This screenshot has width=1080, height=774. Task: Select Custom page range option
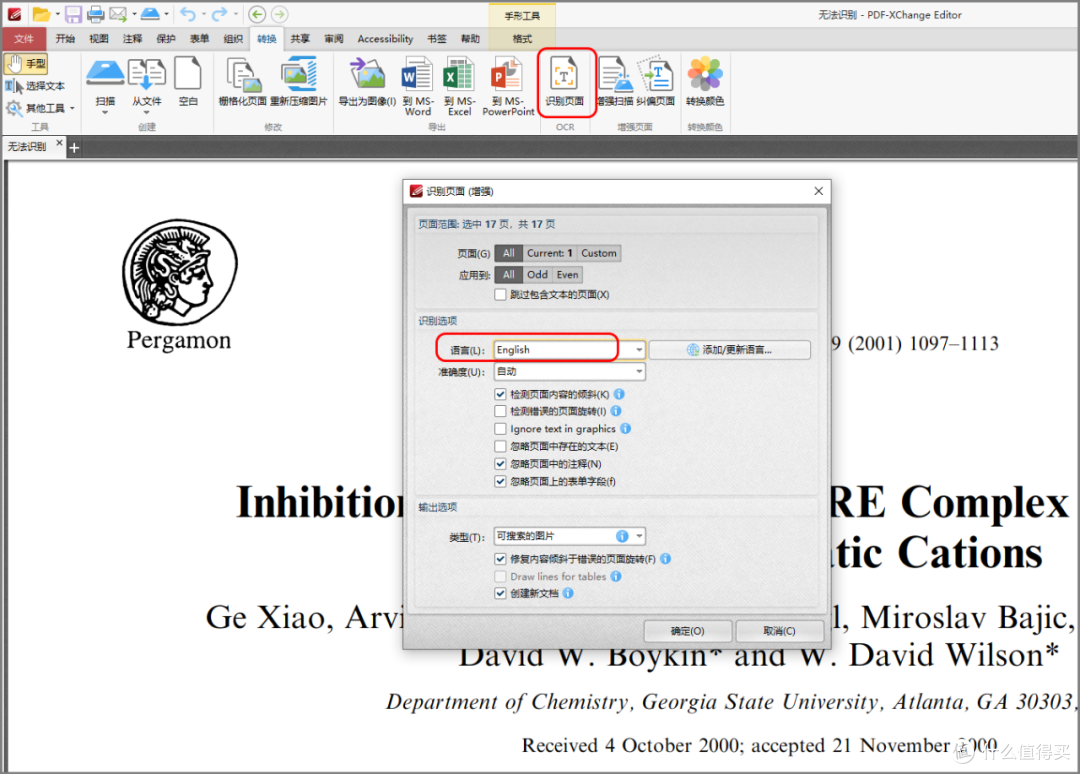599,253
